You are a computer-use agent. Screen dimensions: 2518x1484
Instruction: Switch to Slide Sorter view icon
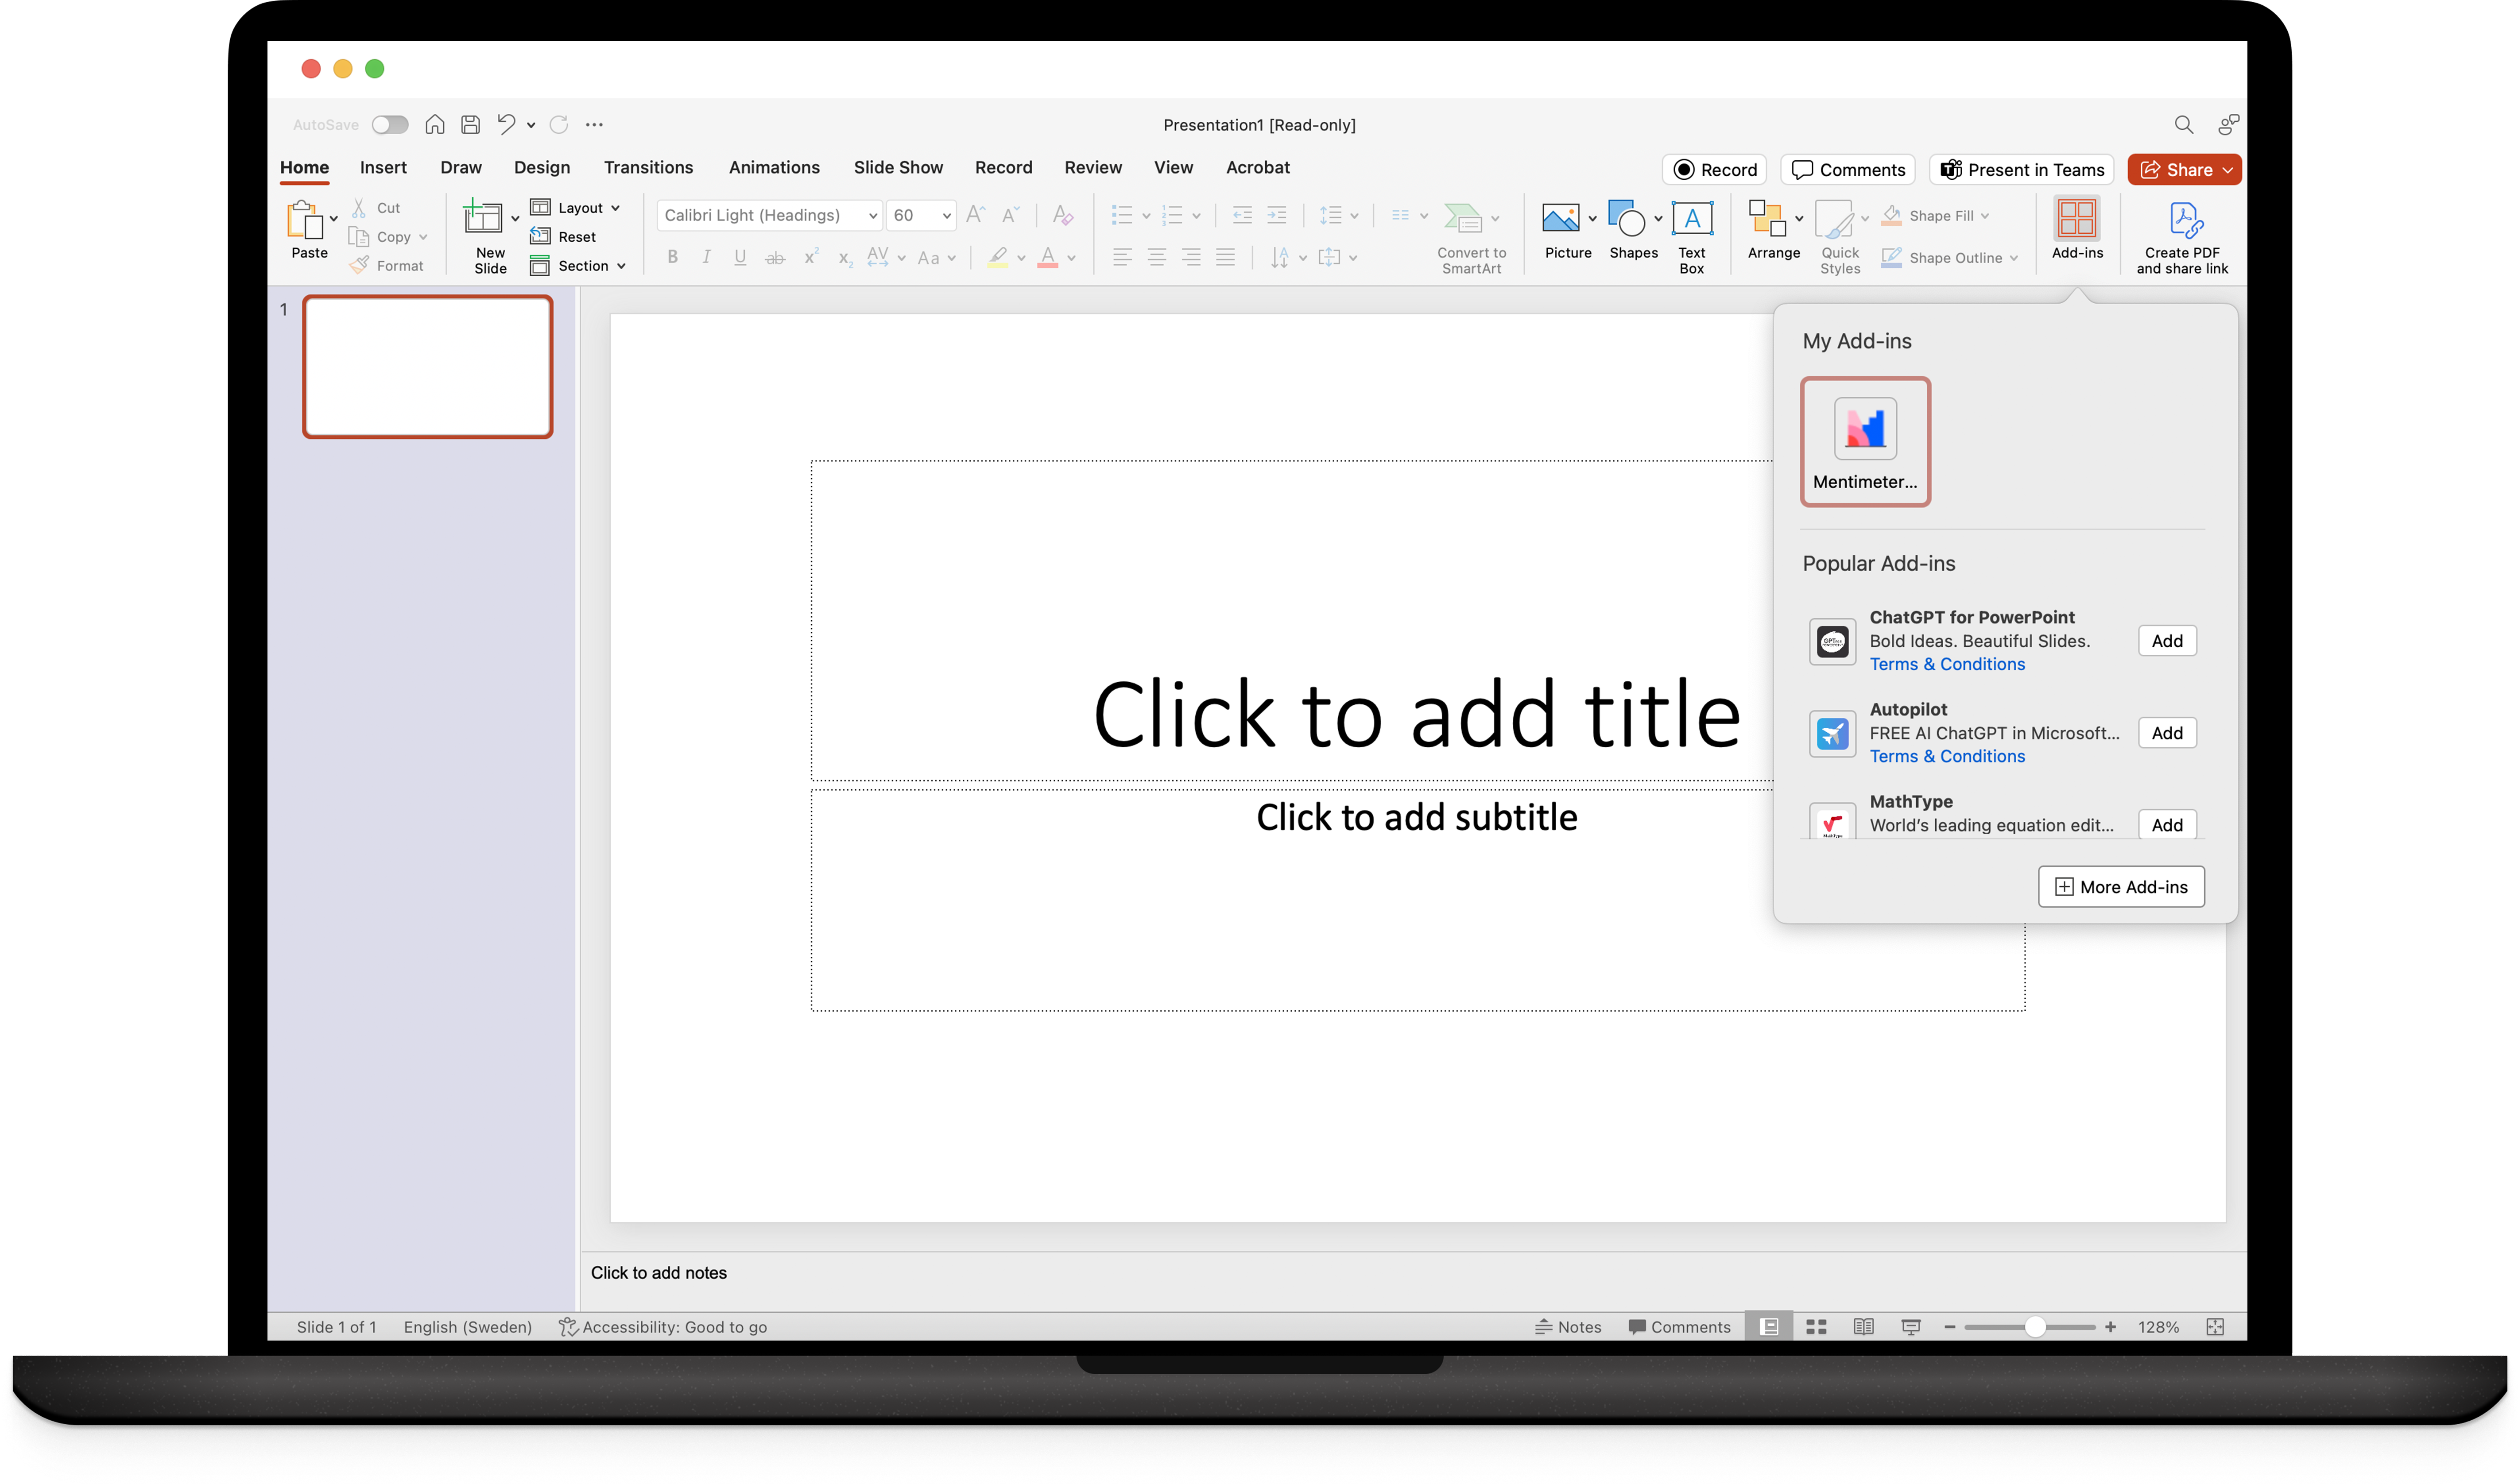point(1816,1327)
